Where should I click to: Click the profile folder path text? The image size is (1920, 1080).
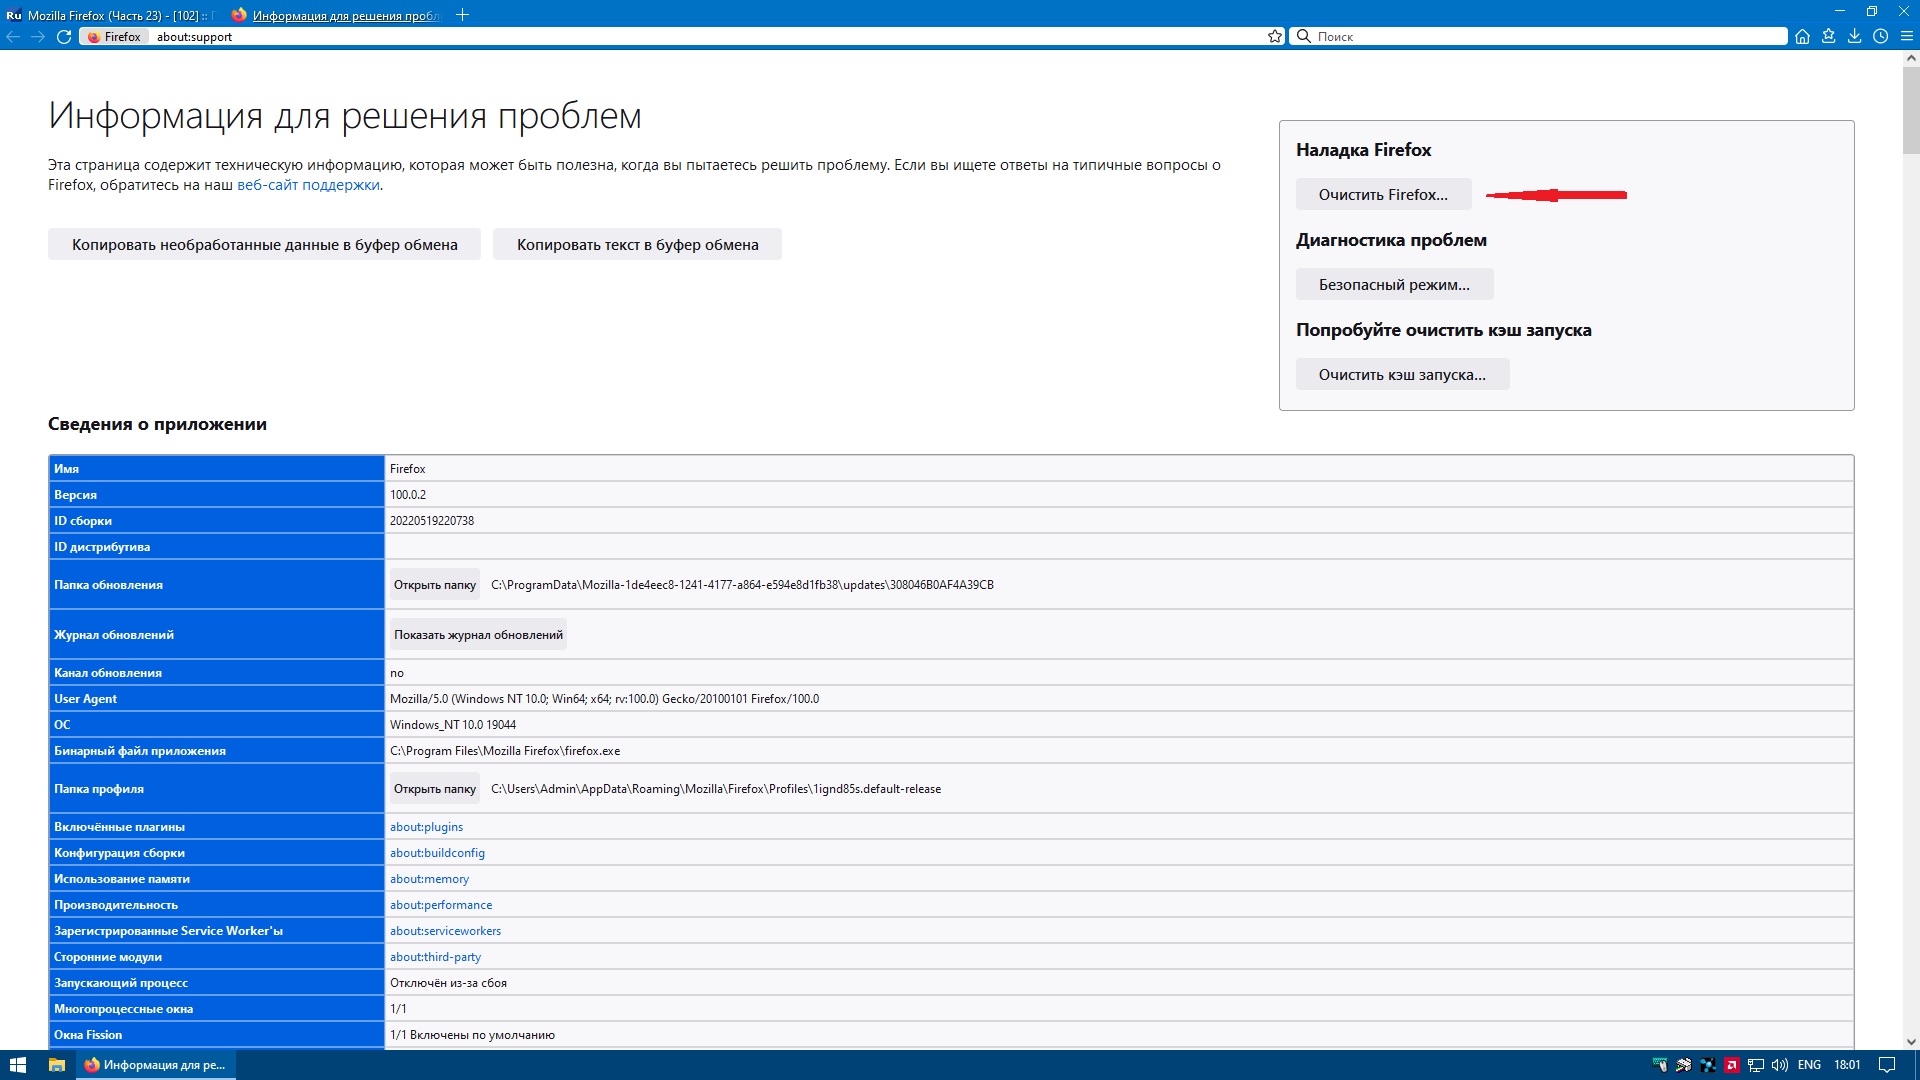[x=716, y=789]
